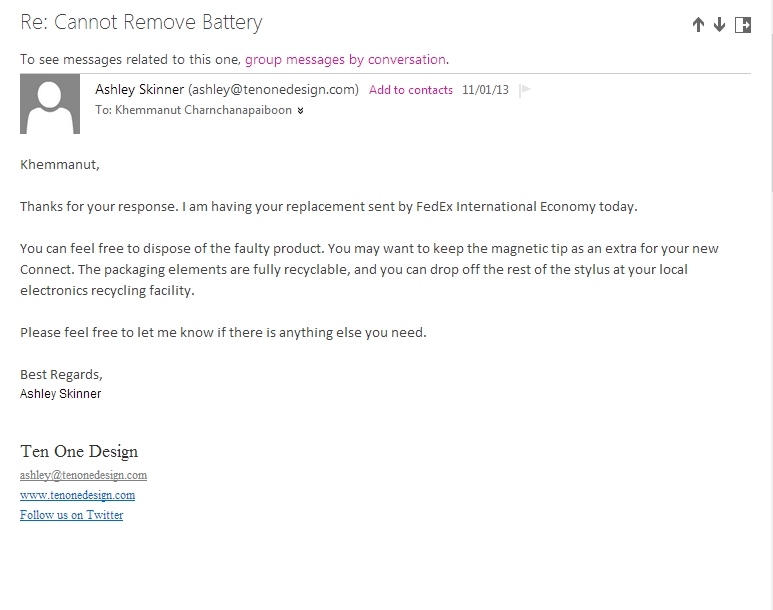Click the Ten One Design signature heading
This screenshot has height=610, width=773.
coord(79,451)
